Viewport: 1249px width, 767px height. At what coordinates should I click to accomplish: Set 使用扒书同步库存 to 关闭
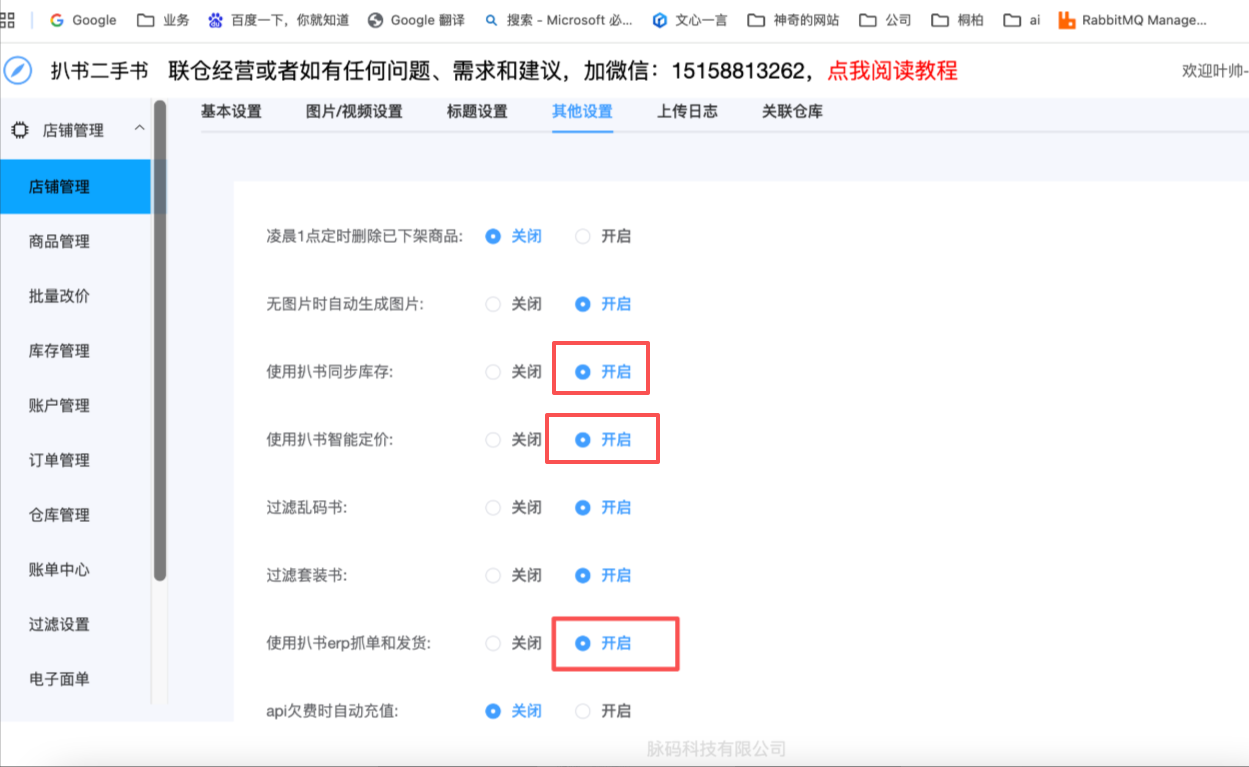pyautogui.click(x=513, y=372)
